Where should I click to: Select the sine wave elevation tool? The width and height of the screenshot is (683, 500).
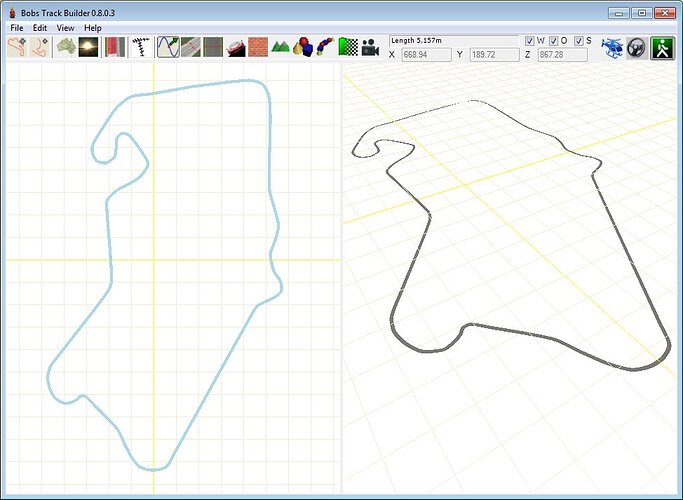click(168, 47)
